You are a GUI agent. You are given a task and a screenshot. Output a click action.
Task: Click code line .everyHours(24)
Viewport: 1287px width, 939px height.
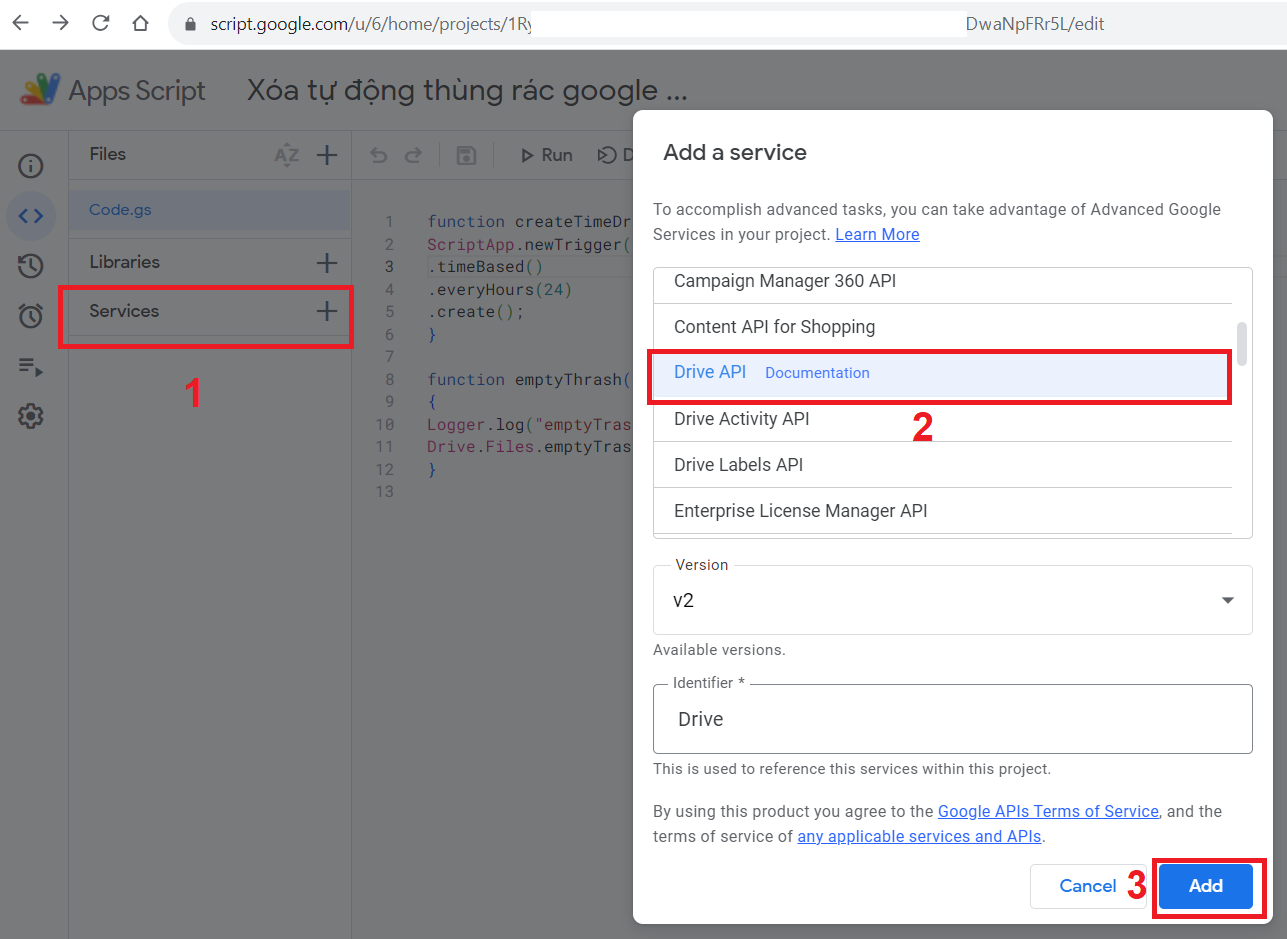point(499,290)
